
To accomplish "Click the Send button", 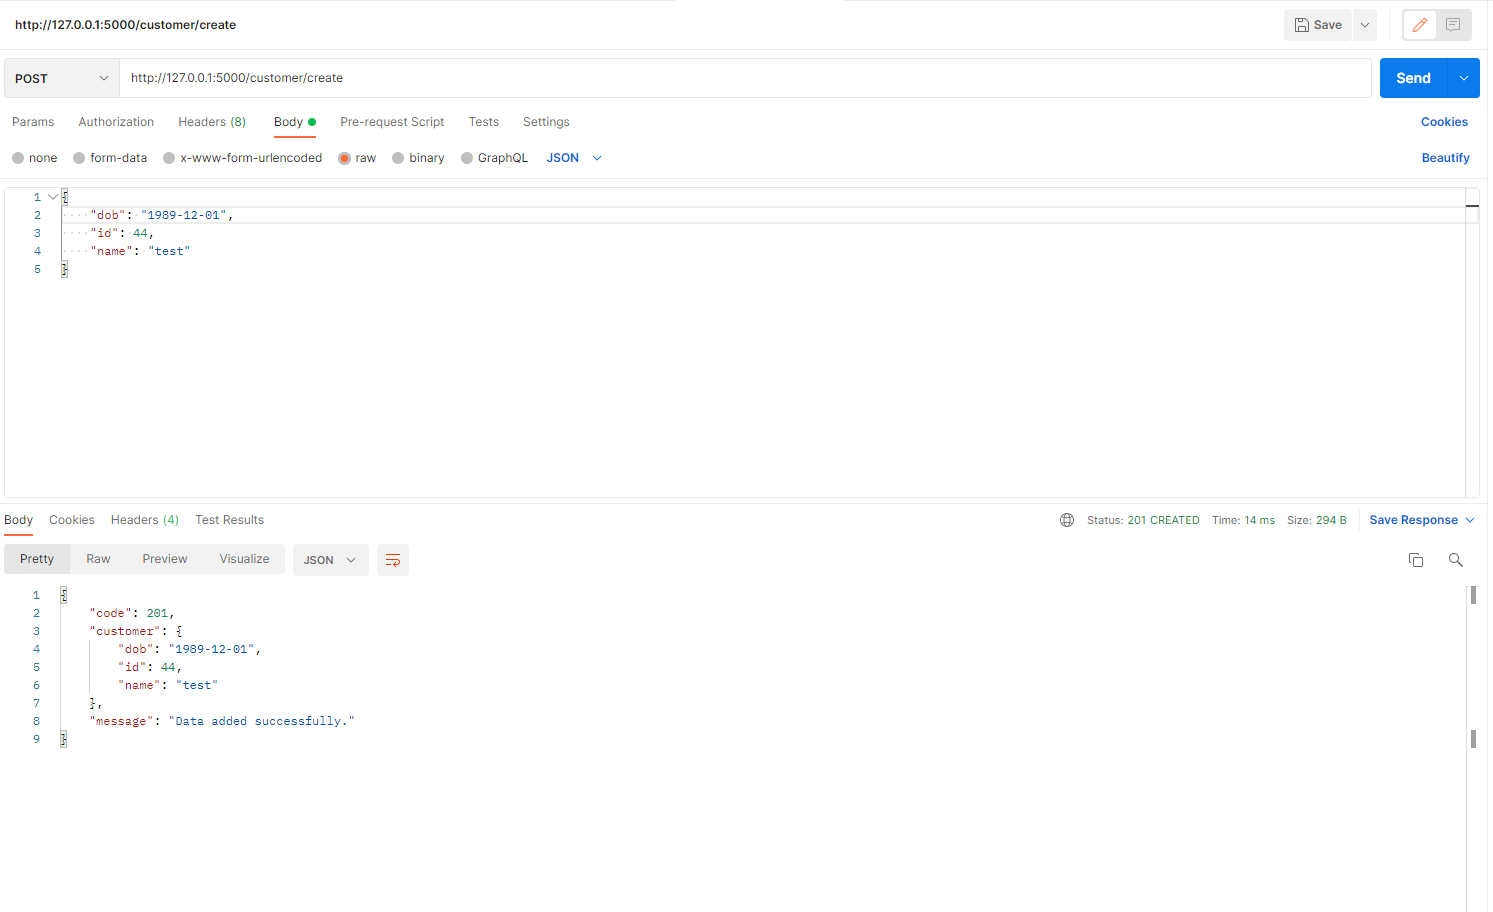I will click(1414, 78).
